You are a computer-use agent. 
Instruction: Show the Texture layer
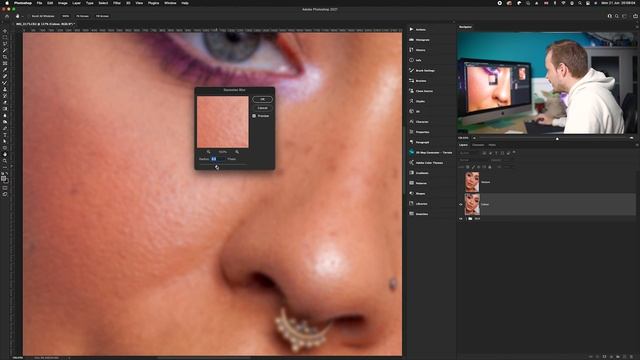pyautogui.click(x=461, y=182)
